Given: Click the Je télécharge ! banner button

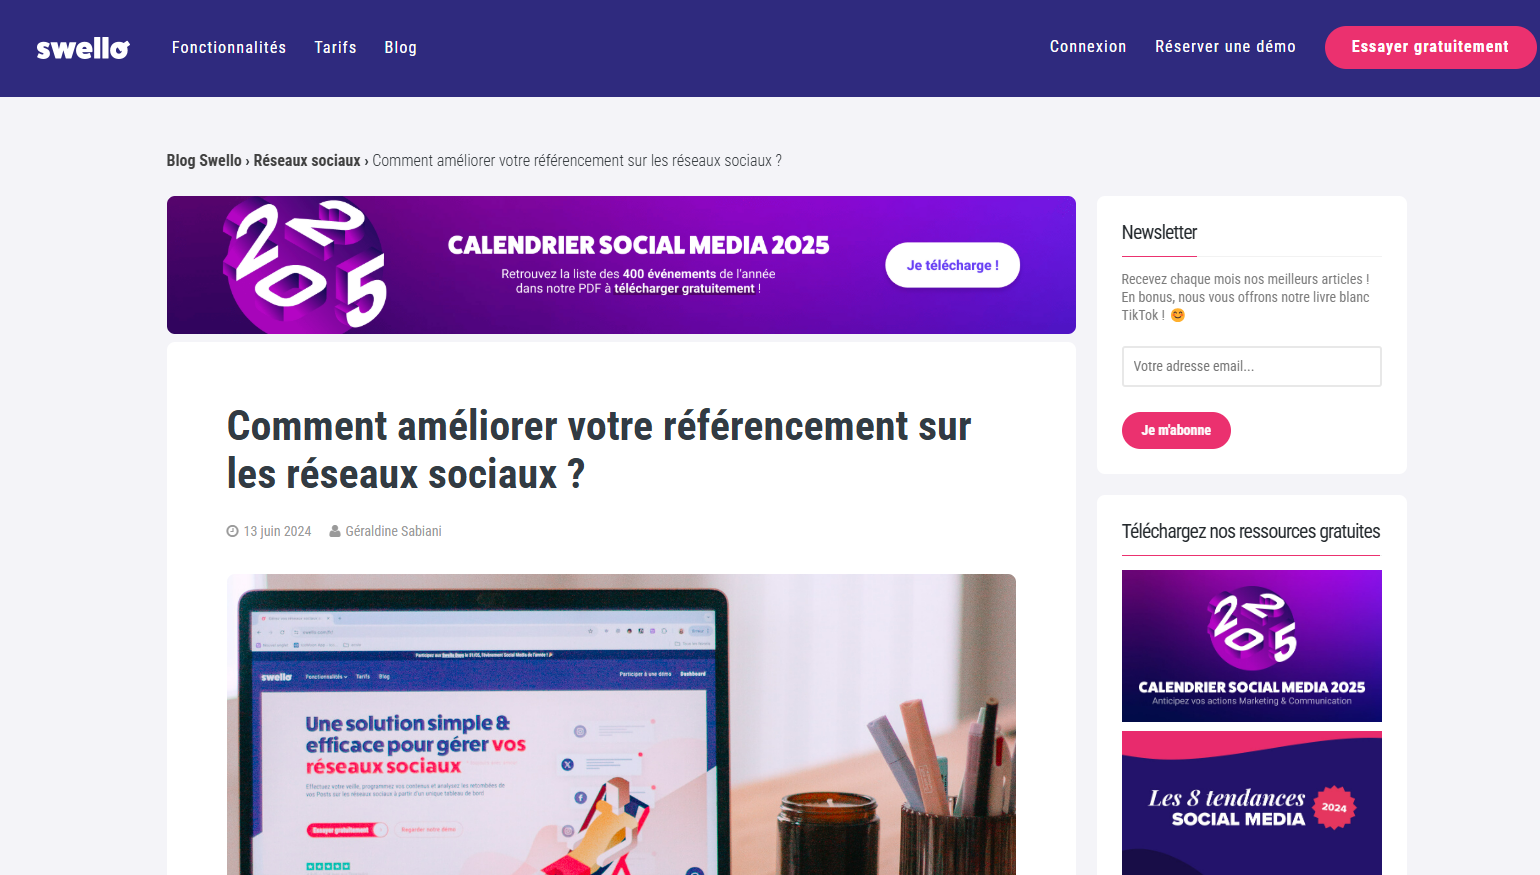Looking at the screenshot, I should click(x=952, y=265).
